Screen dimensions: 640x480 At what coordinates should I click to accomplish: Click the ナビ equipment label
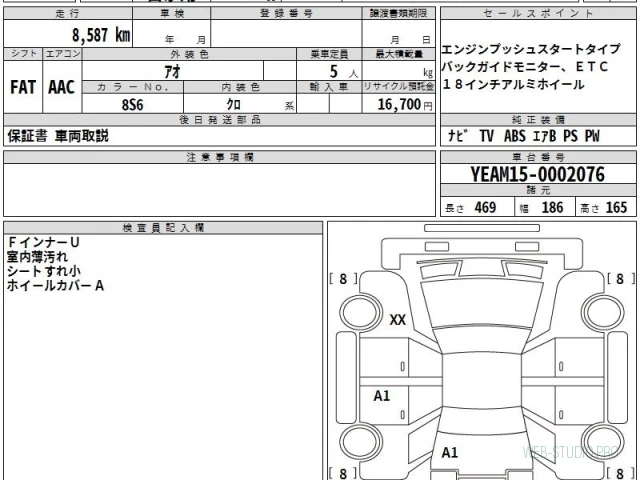pyautogui.click(x=456, y=136)
